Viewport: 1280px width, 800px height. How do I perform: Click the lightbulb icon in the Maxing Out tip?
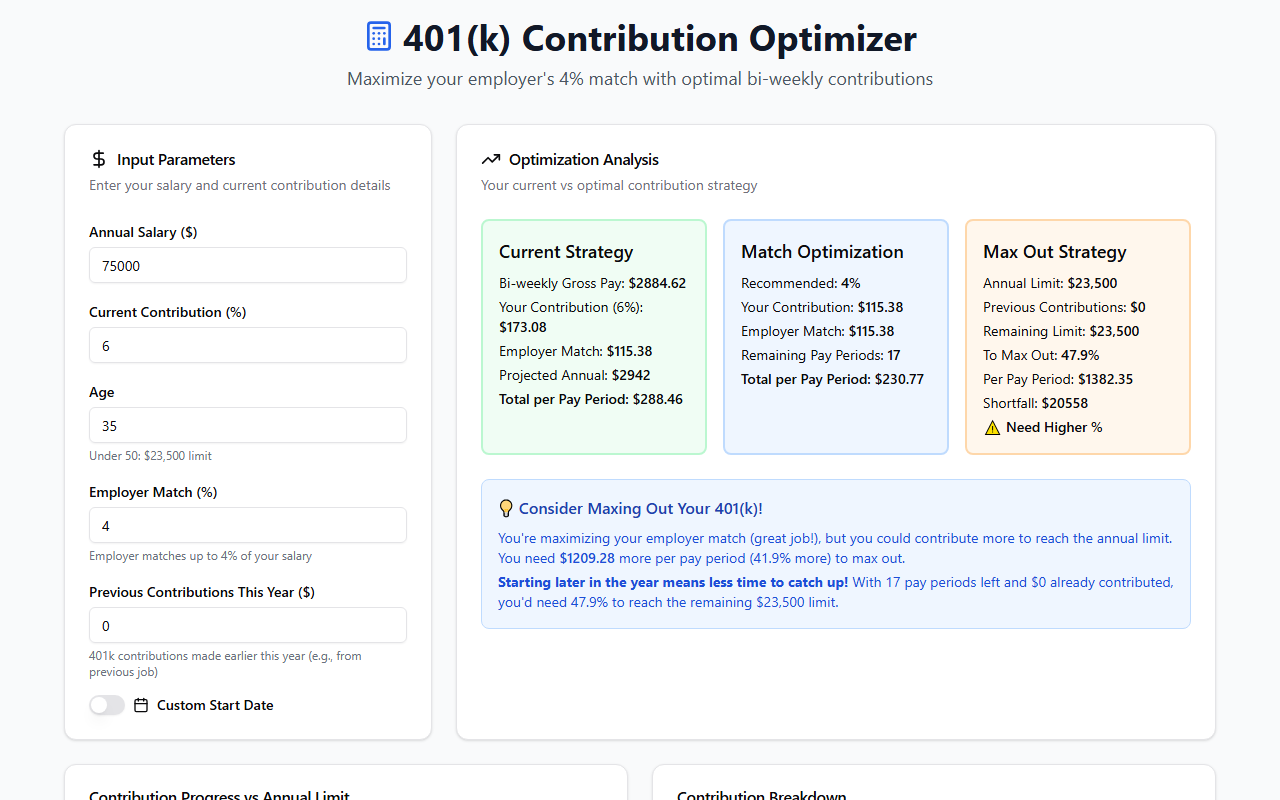click(x=506, y=509)
